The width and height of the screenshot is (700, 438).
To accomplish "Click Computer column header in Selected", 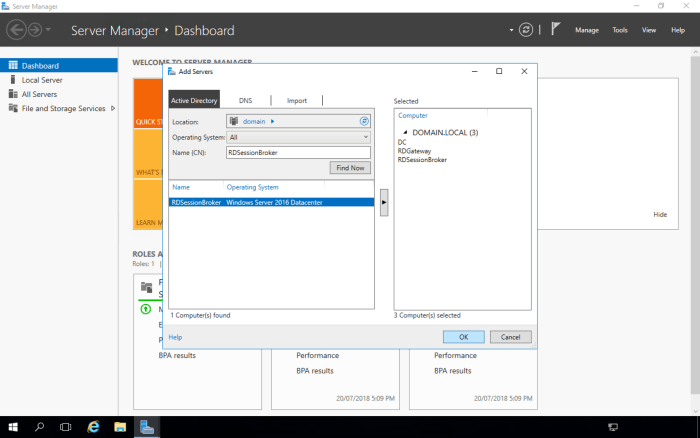I will click(413, 115).
